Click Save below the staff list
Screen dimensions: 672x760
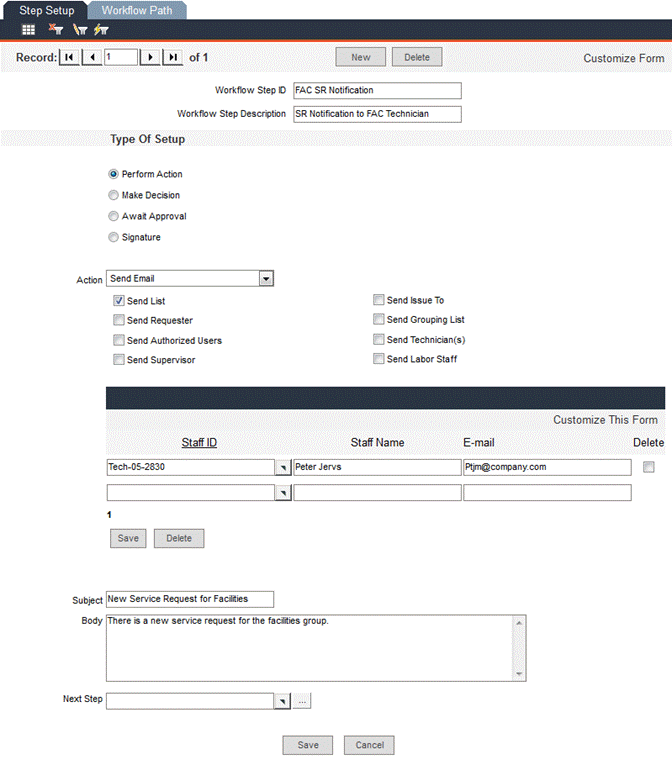(128, 538)
